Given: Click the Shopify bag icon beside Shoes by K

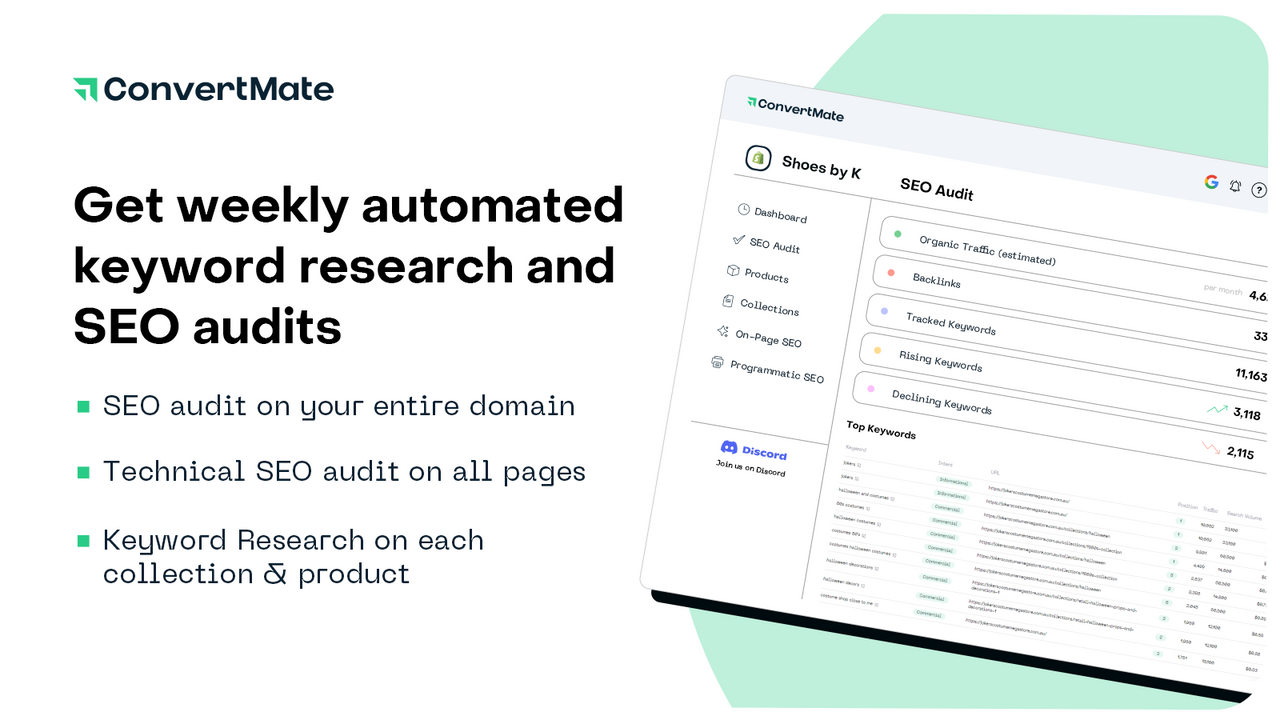Looking at the screenshot, I should (x=758, y=158).
